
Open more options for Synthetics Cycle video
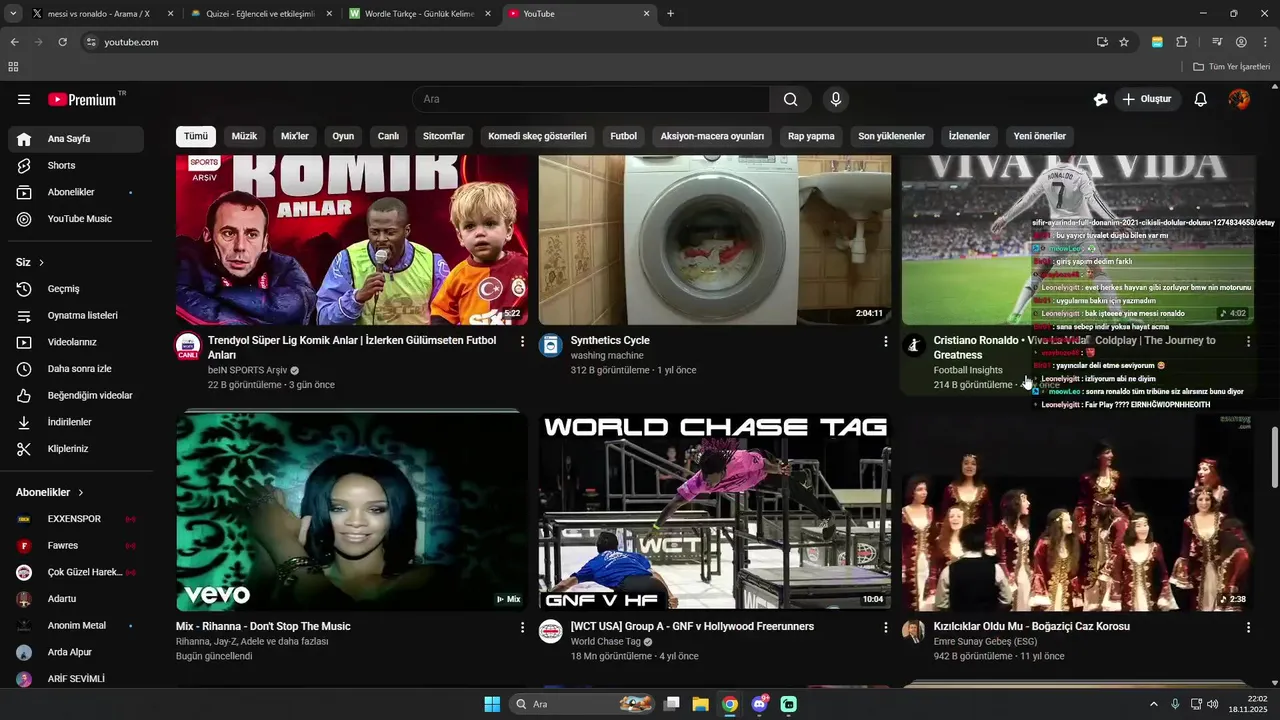(885, 341)
